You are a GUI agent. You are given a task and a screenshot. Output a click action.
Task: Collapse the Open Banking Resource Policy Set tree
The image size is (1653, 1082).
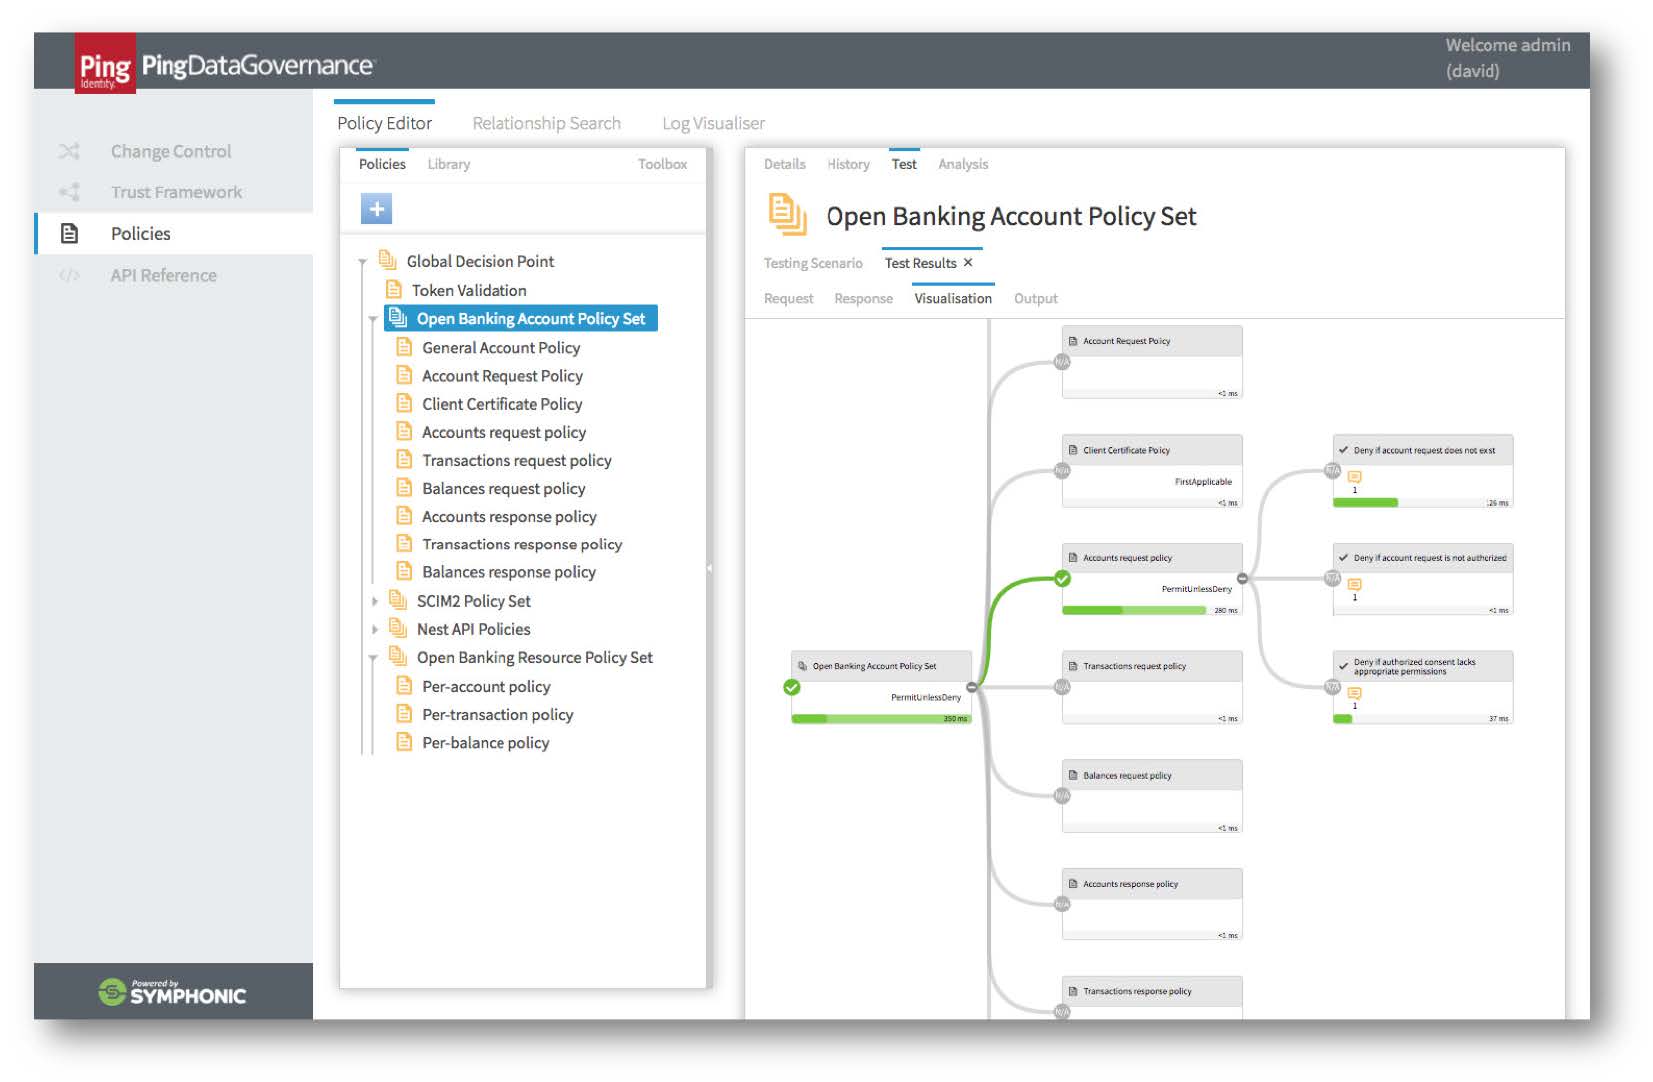pos(373,658)
